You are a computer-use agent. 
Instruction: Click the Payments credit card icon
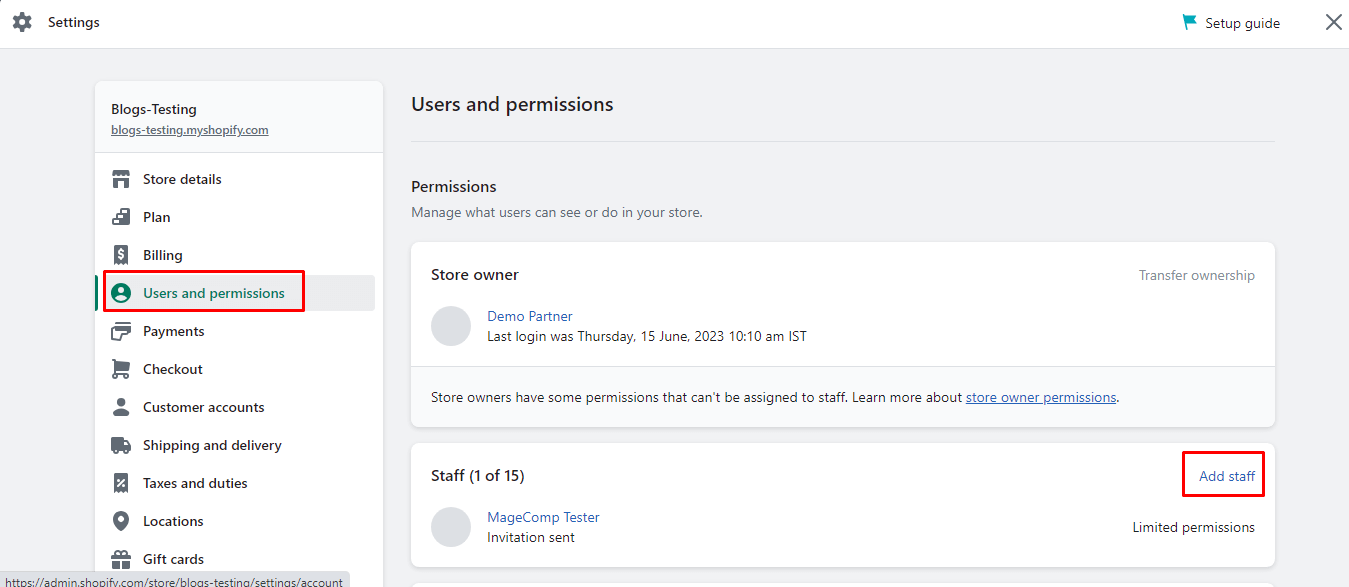(x=120, y=330)
